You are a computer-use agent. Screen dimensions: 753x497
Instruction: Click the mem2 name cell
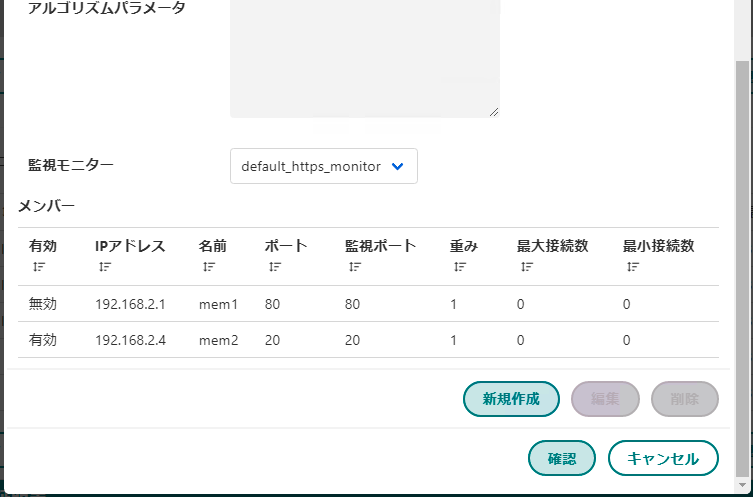(x=219, y=340)
